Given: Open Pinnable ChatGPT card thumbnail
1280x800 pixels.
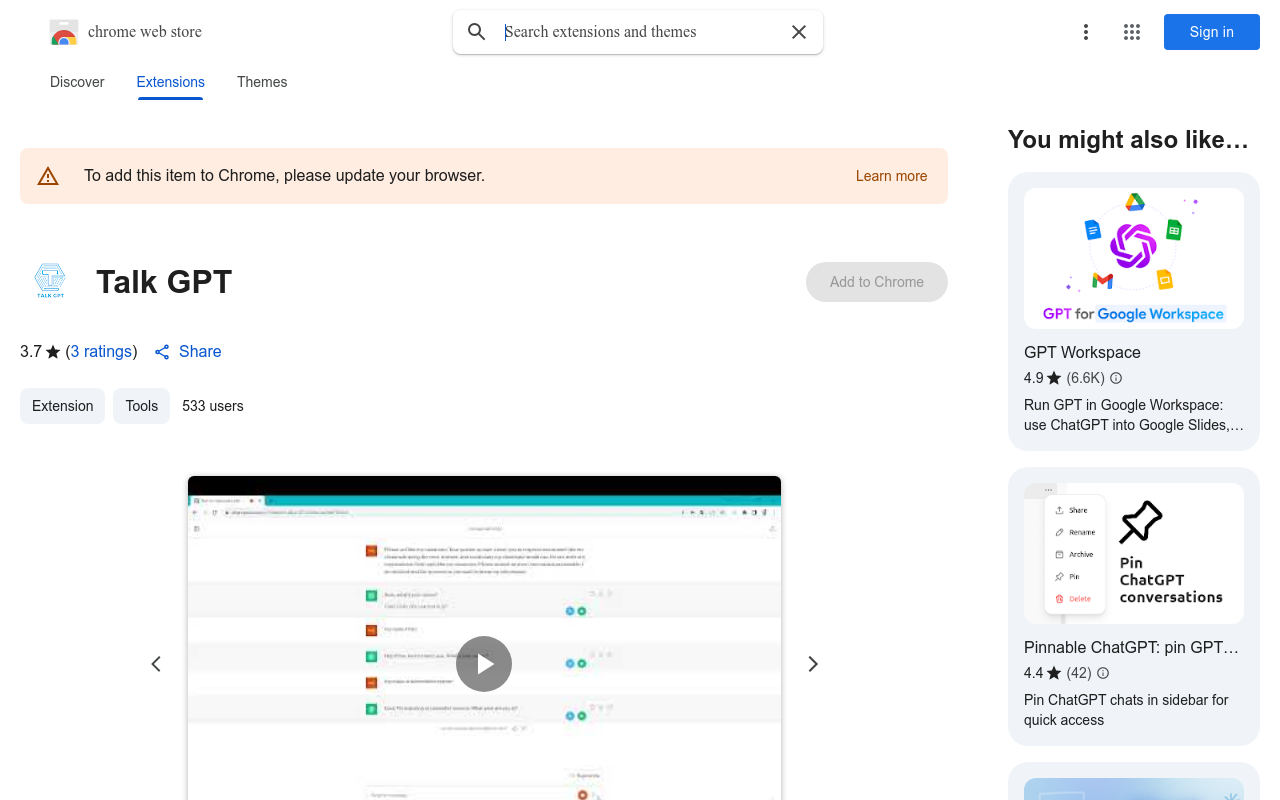Looking at the screenshot, I should tap(1134, 554).
